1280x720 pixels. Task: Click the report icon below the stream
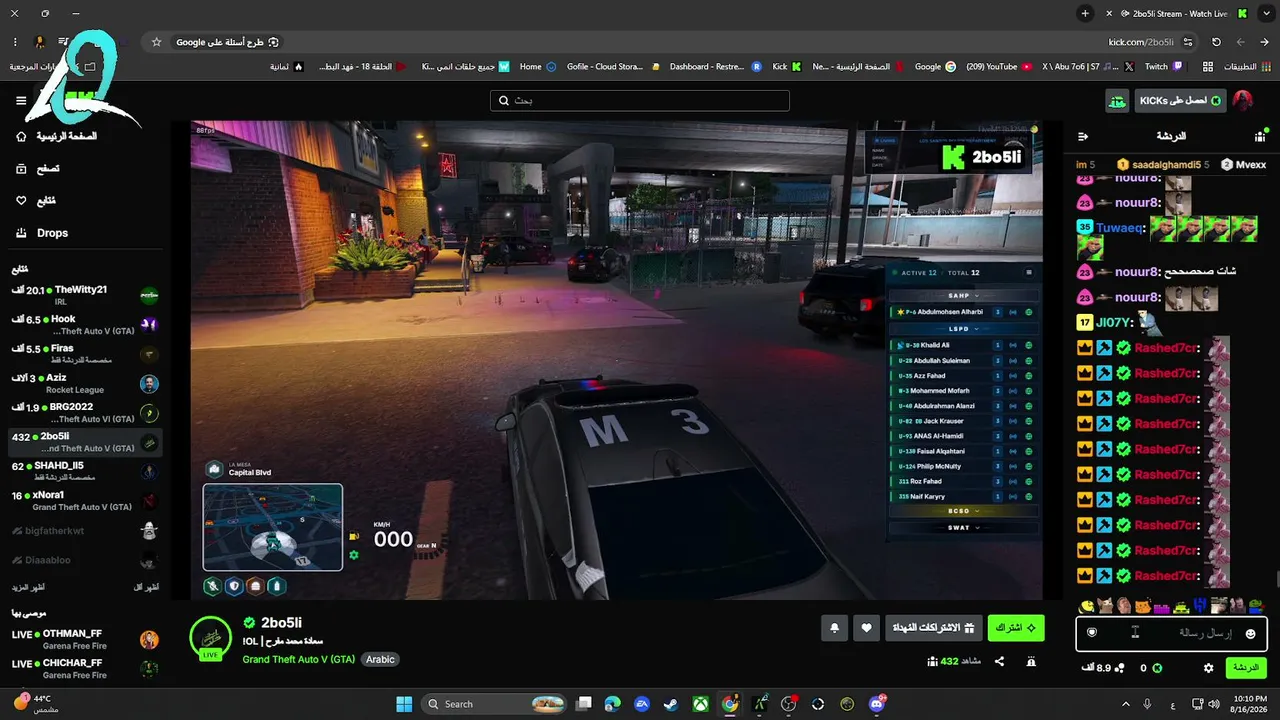click(x=1031, y=661)
